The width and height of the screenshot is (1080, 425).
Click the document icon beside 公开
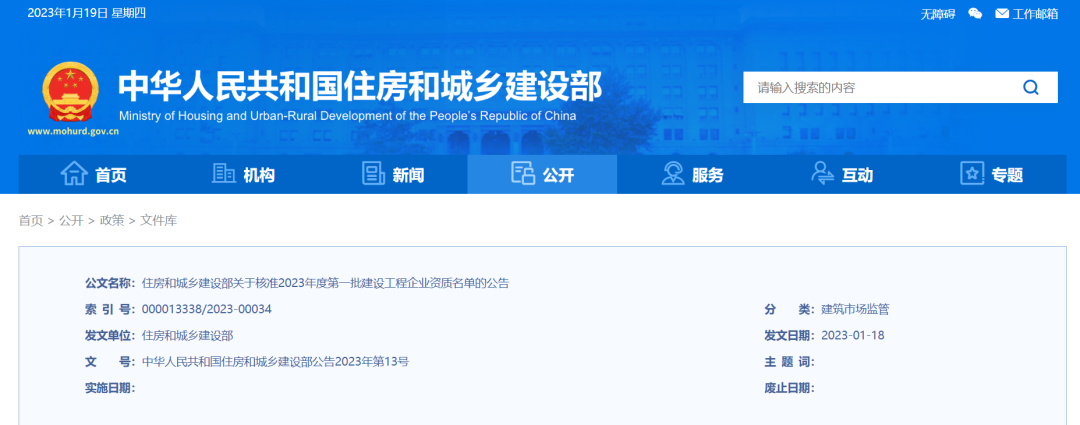click(523, 174)
